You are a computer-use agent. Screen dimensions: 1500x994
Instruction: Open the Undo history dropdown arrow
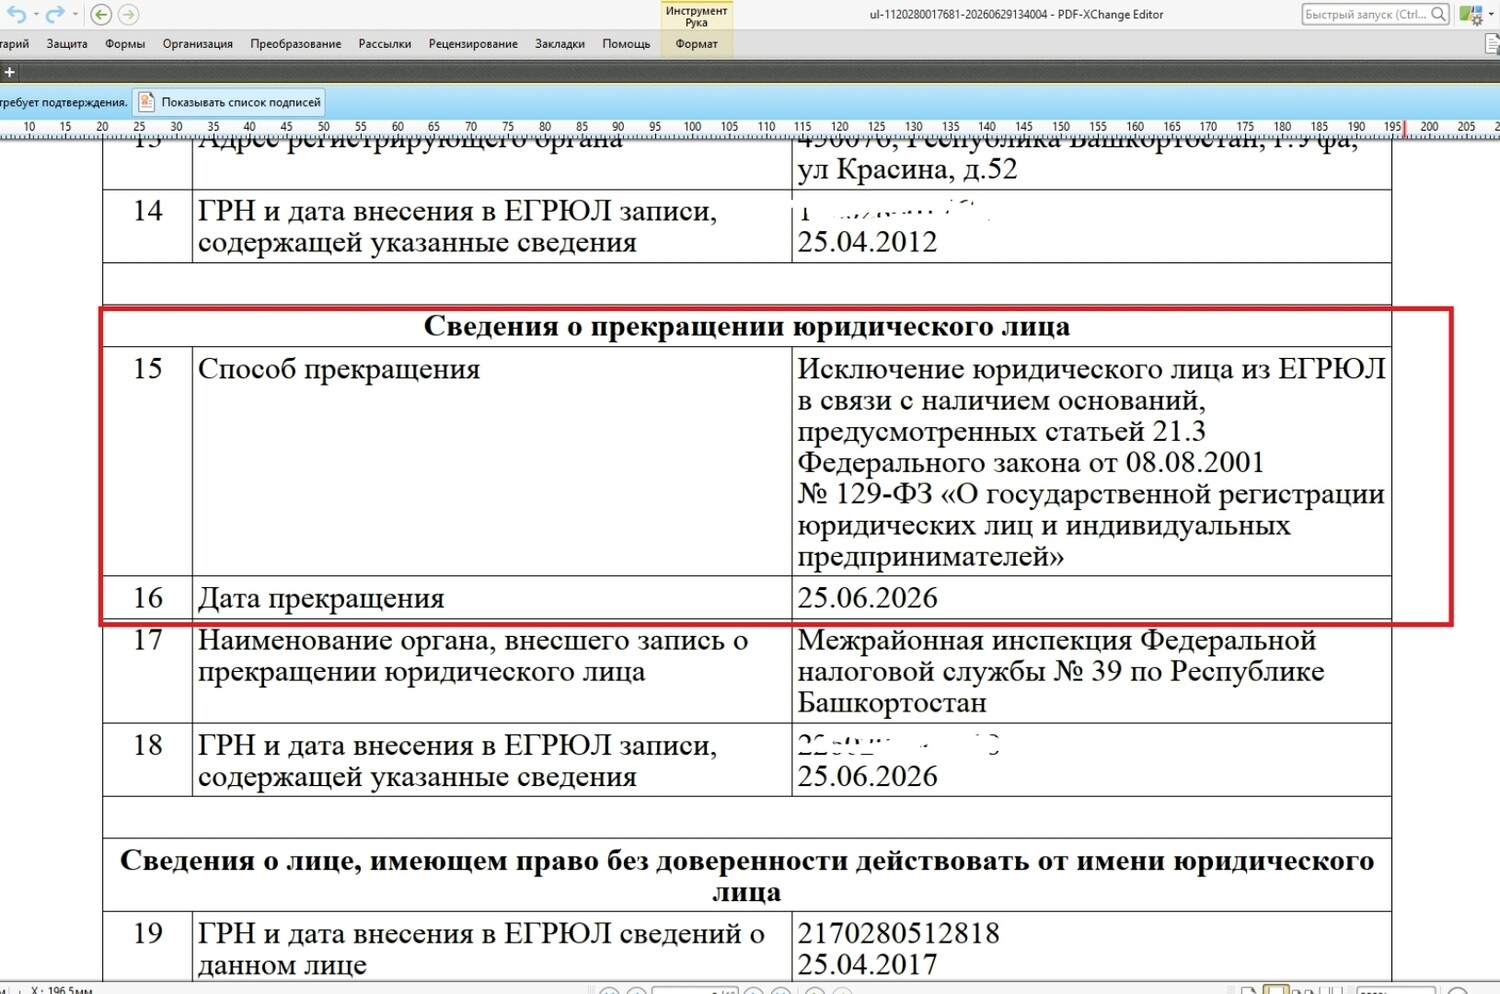(36, 14)
